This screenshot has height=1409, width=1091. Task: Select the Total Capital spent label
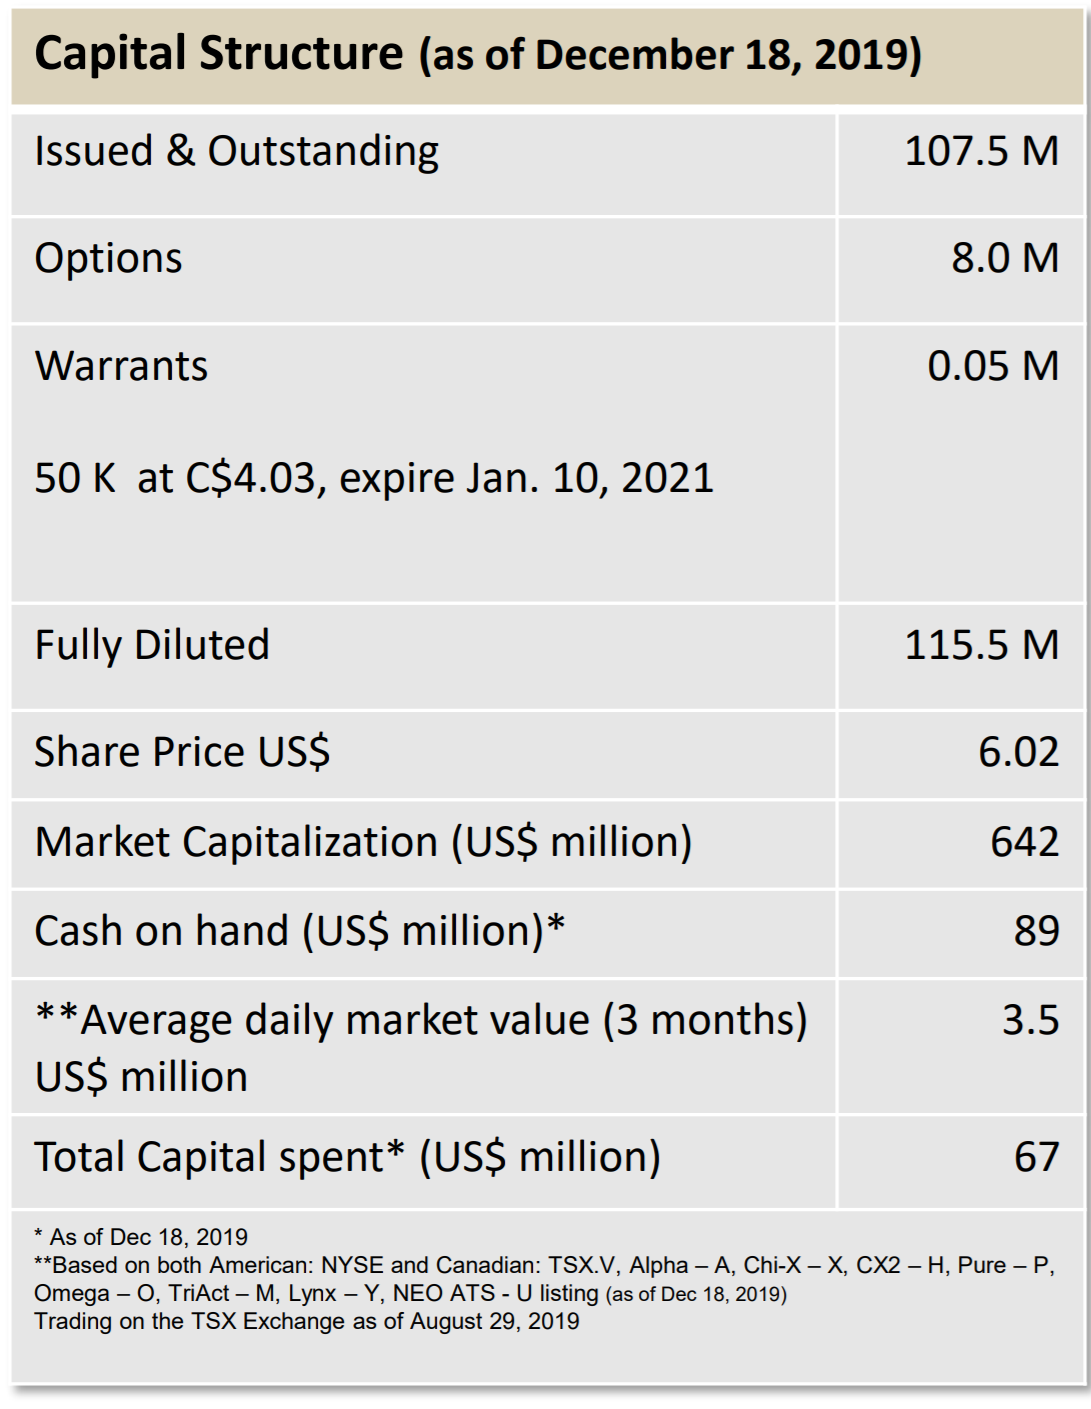tap(347, 1157)
